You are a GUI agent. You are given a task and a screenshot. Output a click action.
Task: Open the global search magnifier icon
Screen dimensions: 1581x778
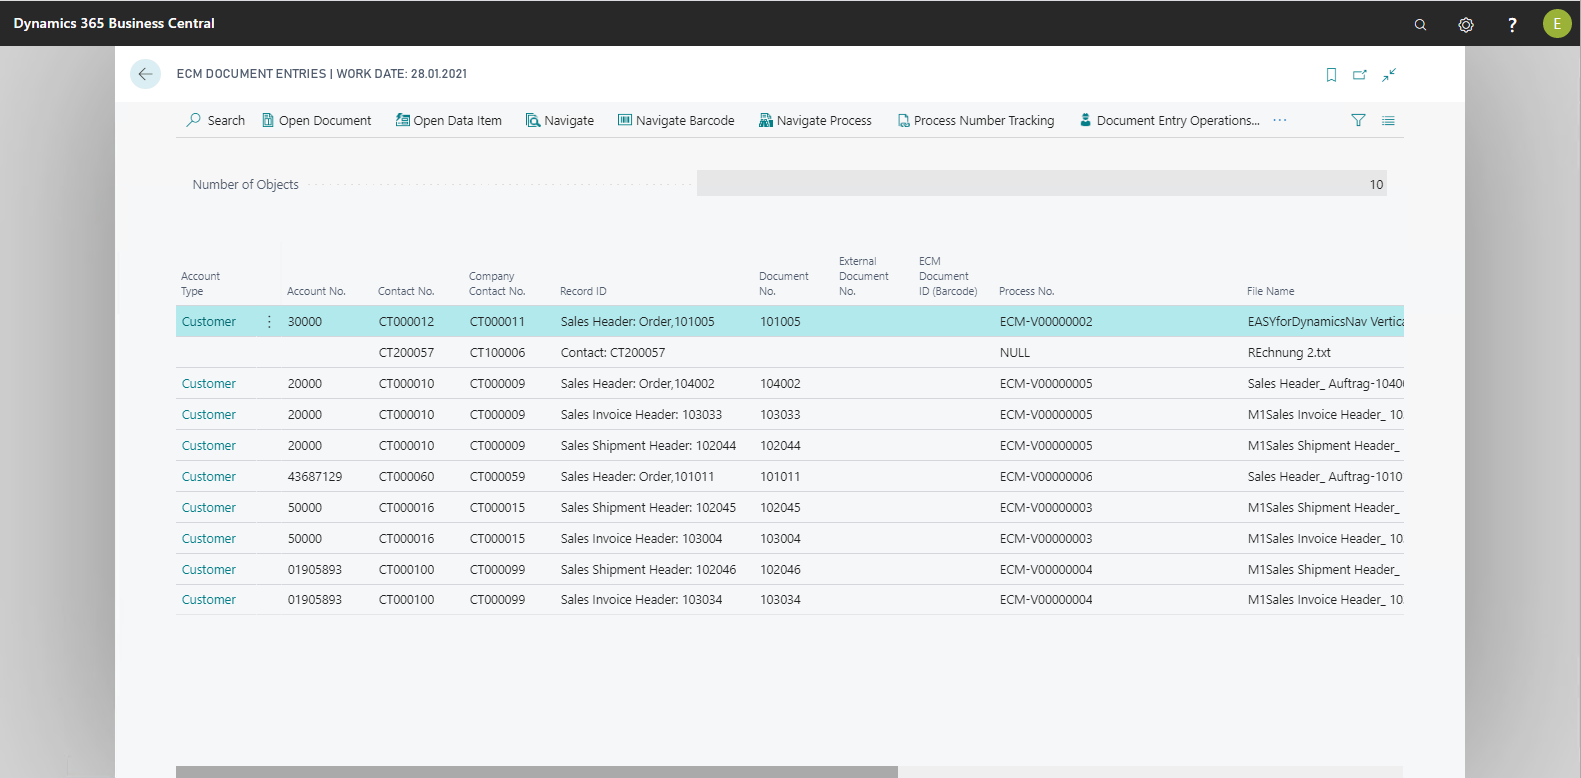pyautogui.click(x=1420, y=25)
